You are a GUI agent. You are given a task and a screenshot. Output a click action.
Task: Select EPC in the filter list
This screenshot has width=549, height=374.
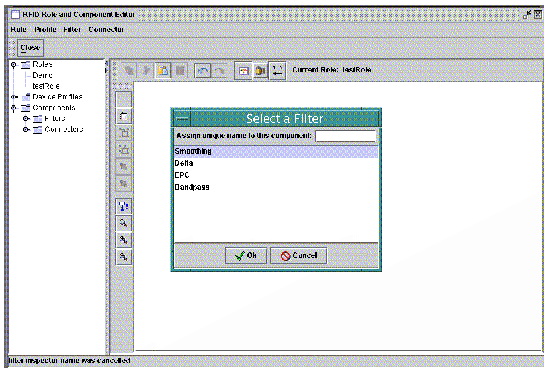pos(276,175)
